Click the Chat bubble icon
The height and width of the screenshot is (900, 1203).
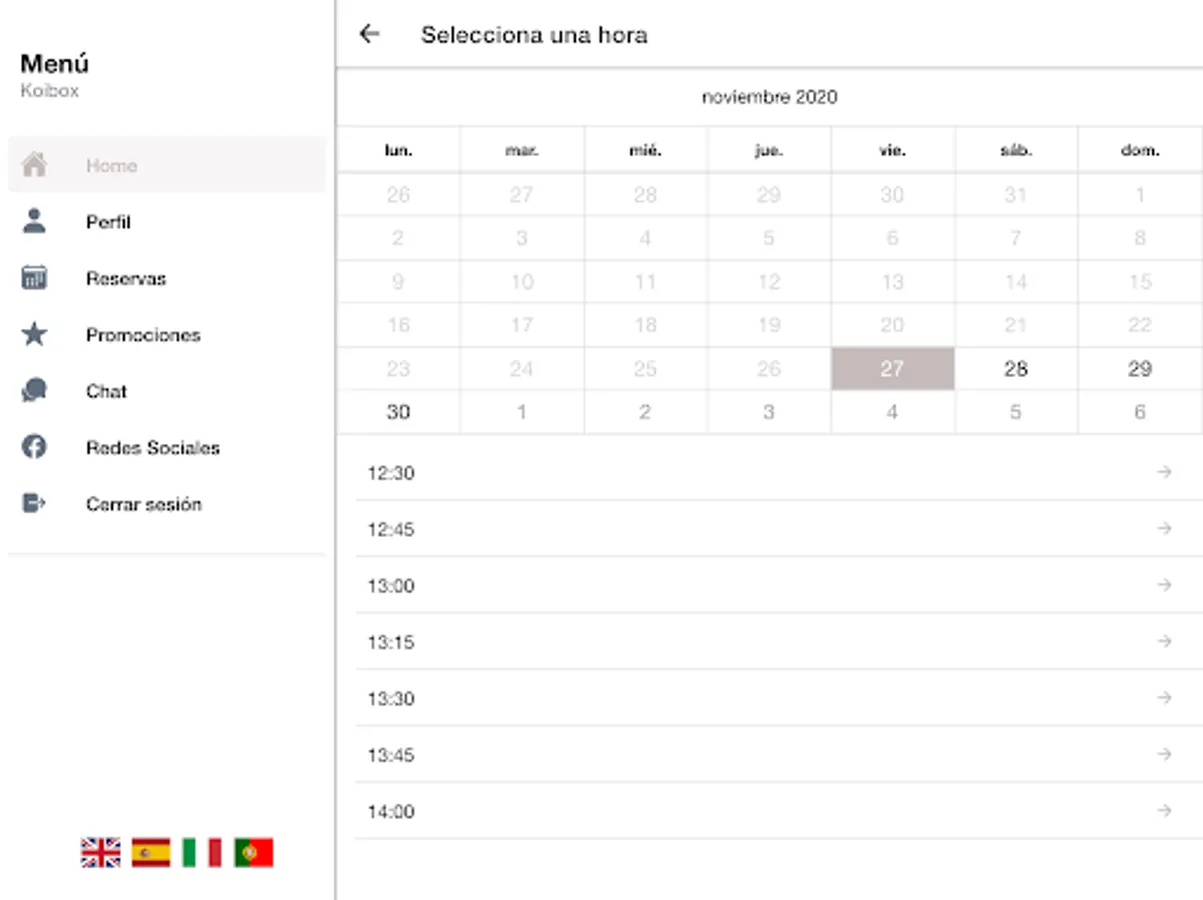click(x=34, y=391)
